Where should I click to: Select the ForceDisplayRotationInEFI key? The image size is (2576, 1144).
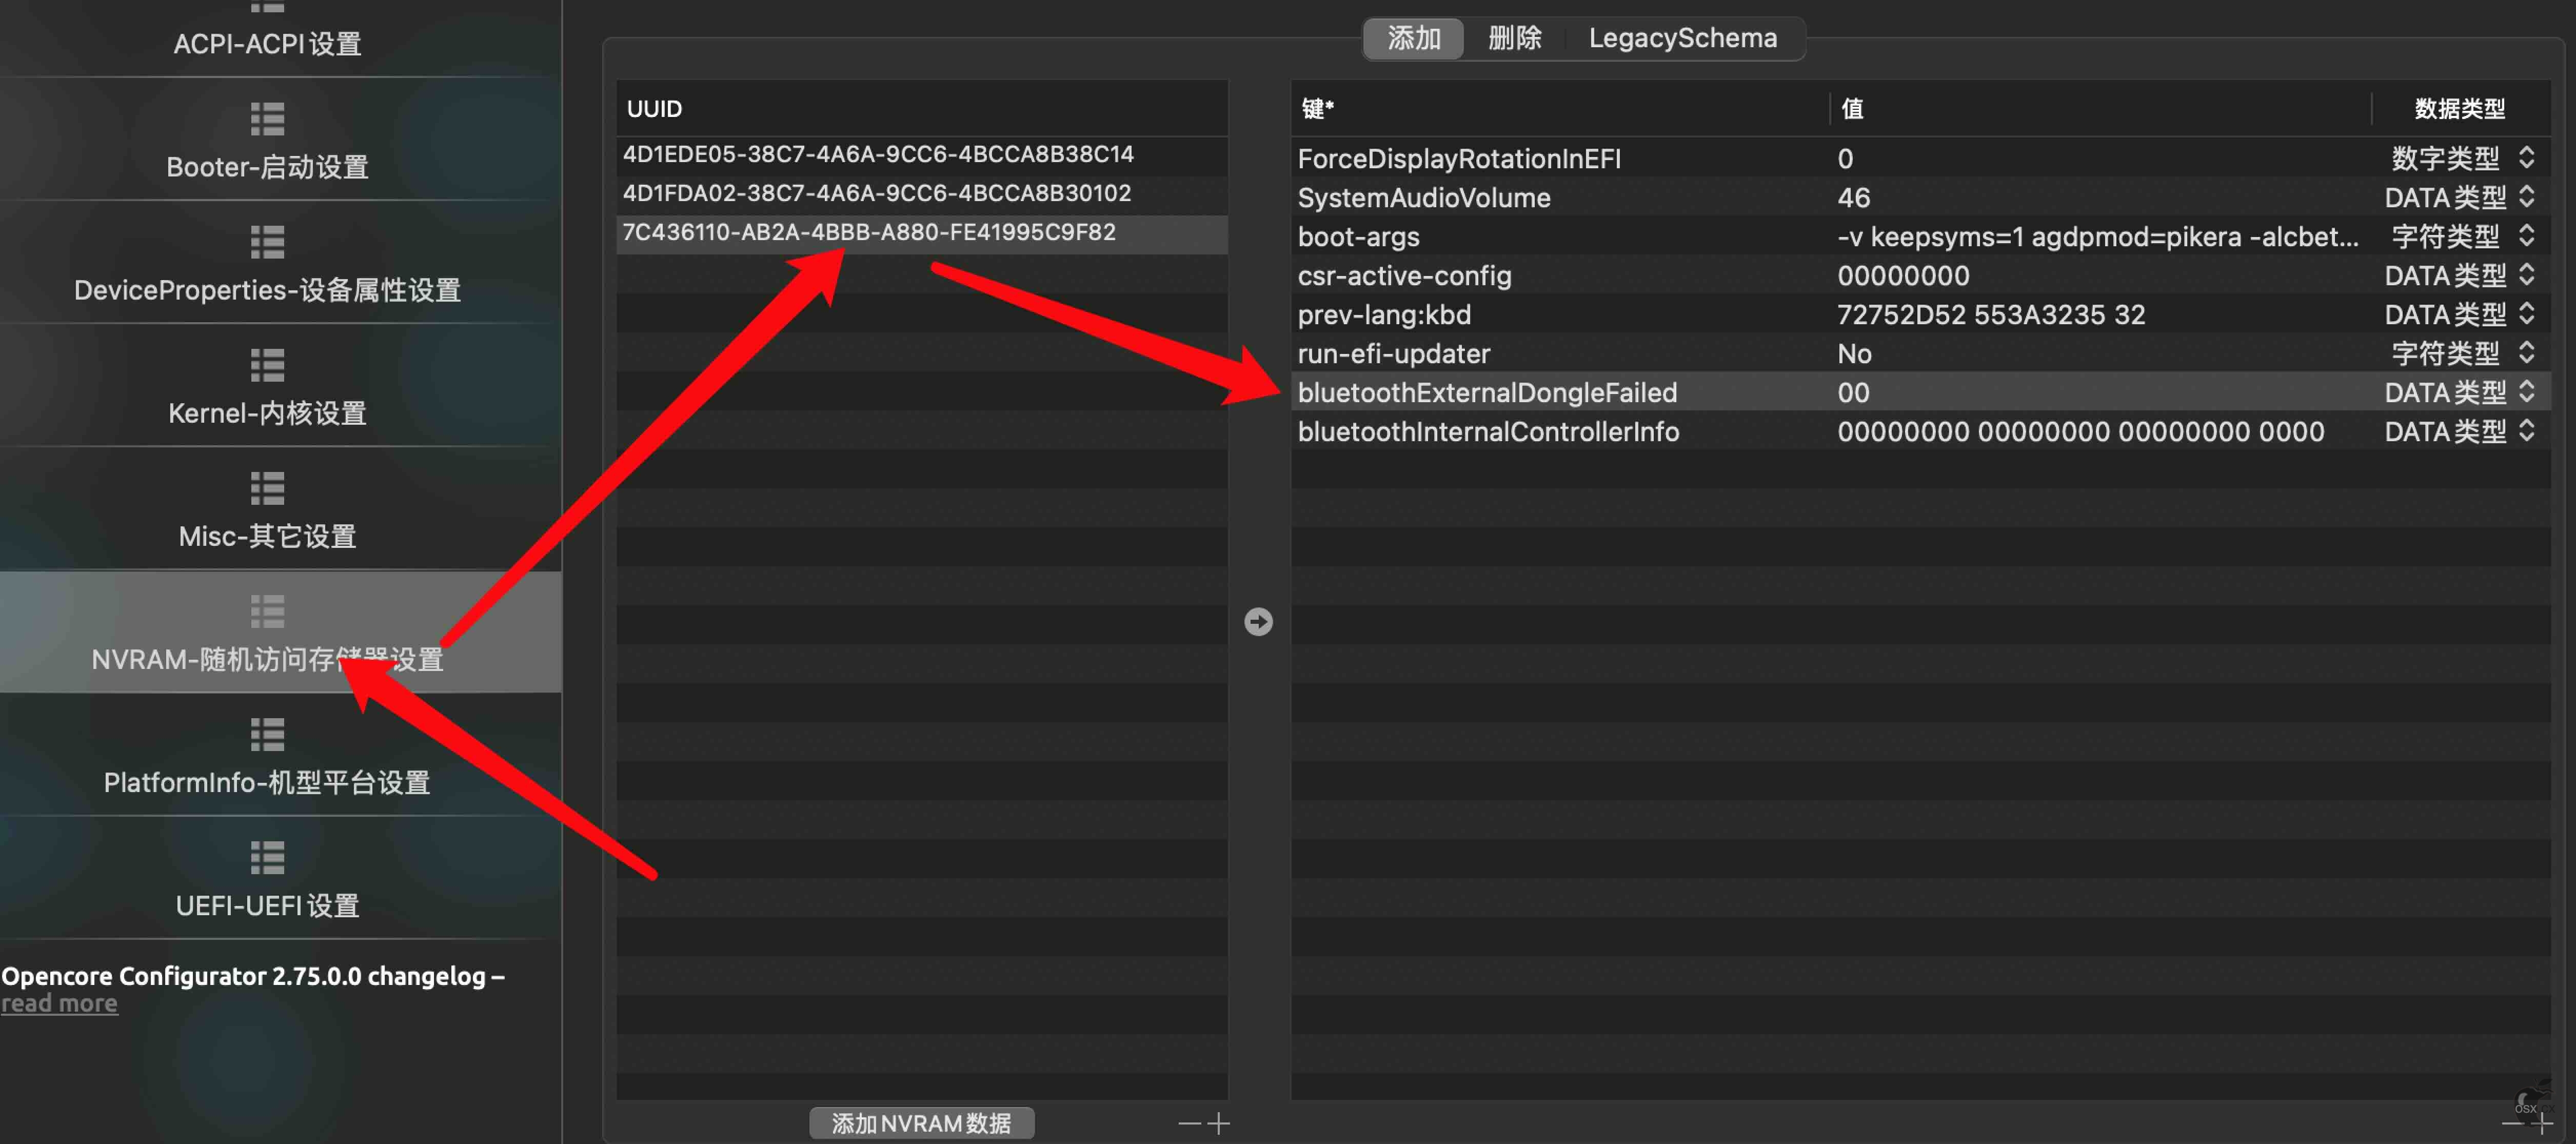pyautogui.click(x=1459, y=158)
